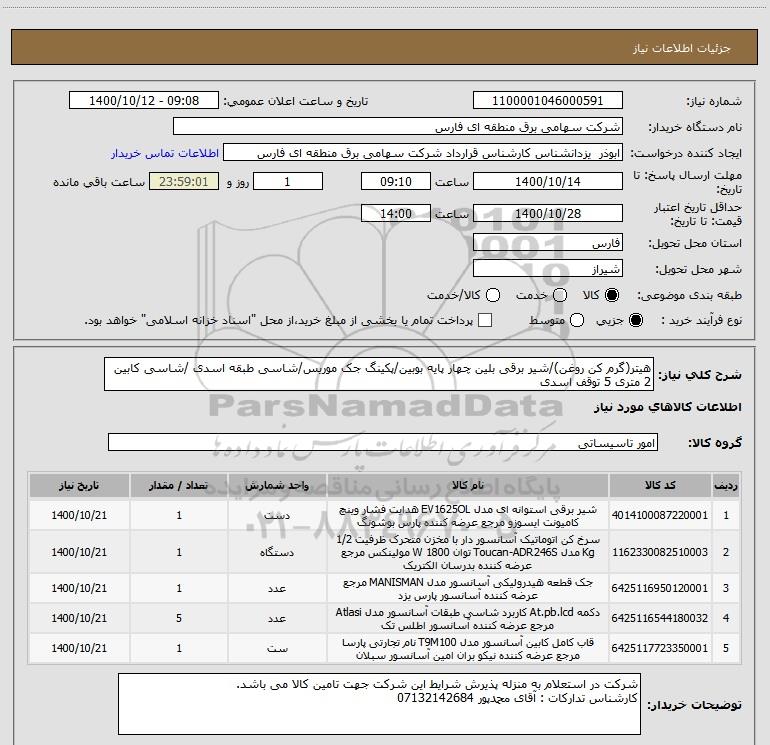Viewport: 770px width, 745px height.
Task: Click the price validity date 1400/10/28
Action: pos(548,214)
